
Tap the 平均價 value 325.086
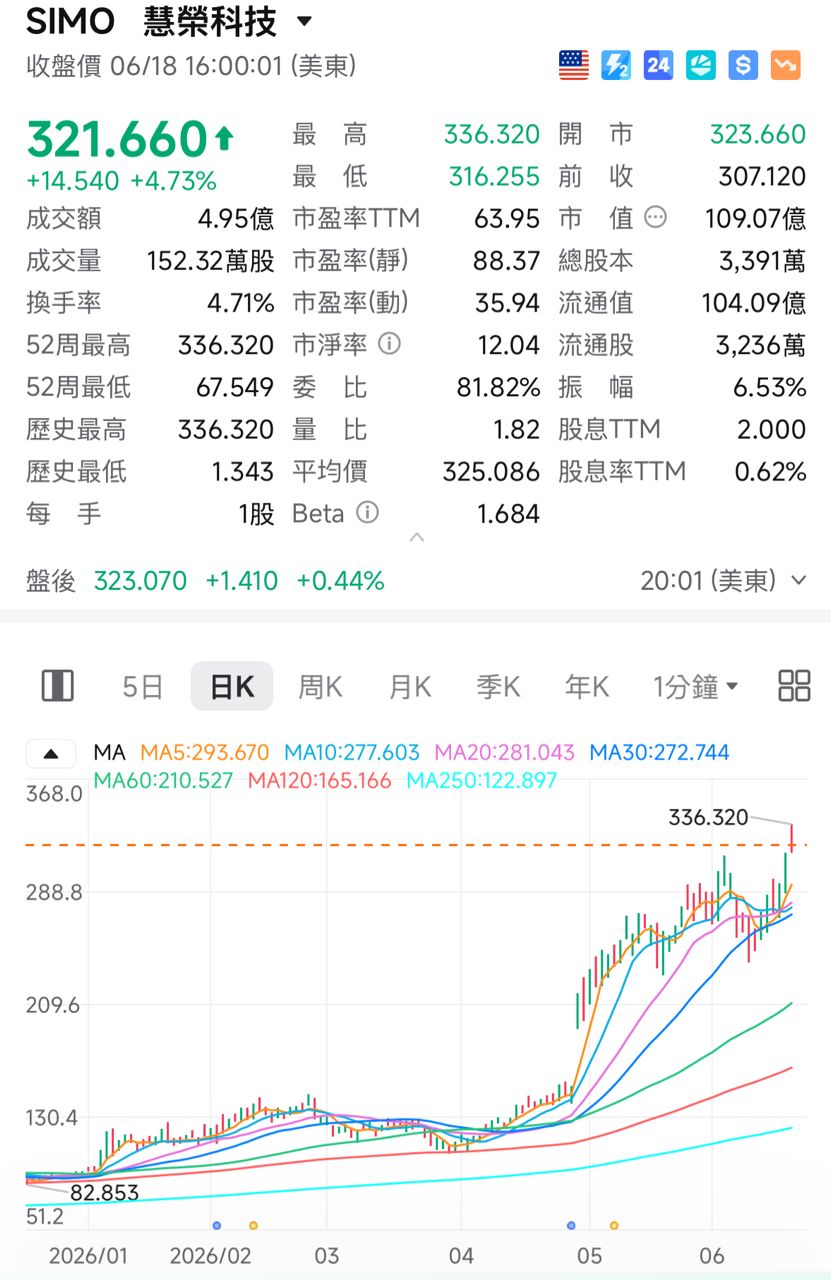(490, 471)
